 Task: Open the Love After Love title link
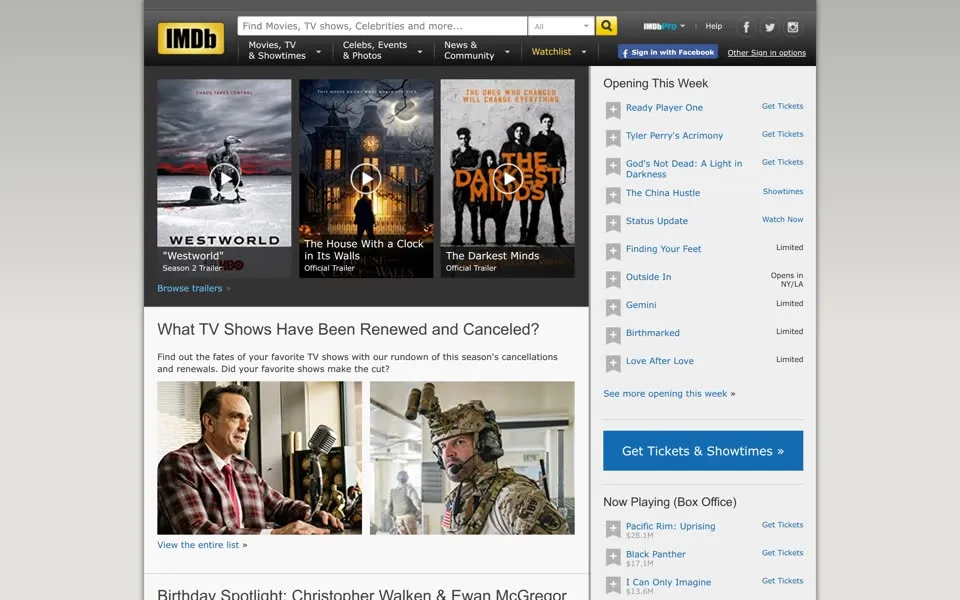(x=659, y=361)
